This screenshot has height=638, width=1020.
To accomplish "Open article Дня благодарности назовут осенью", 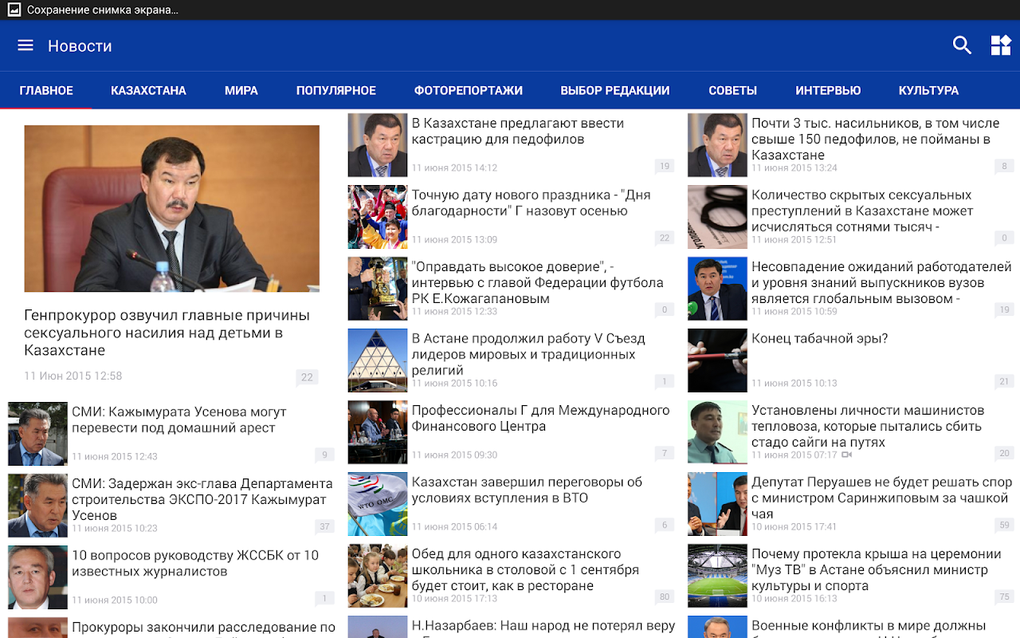I will 531,202.
